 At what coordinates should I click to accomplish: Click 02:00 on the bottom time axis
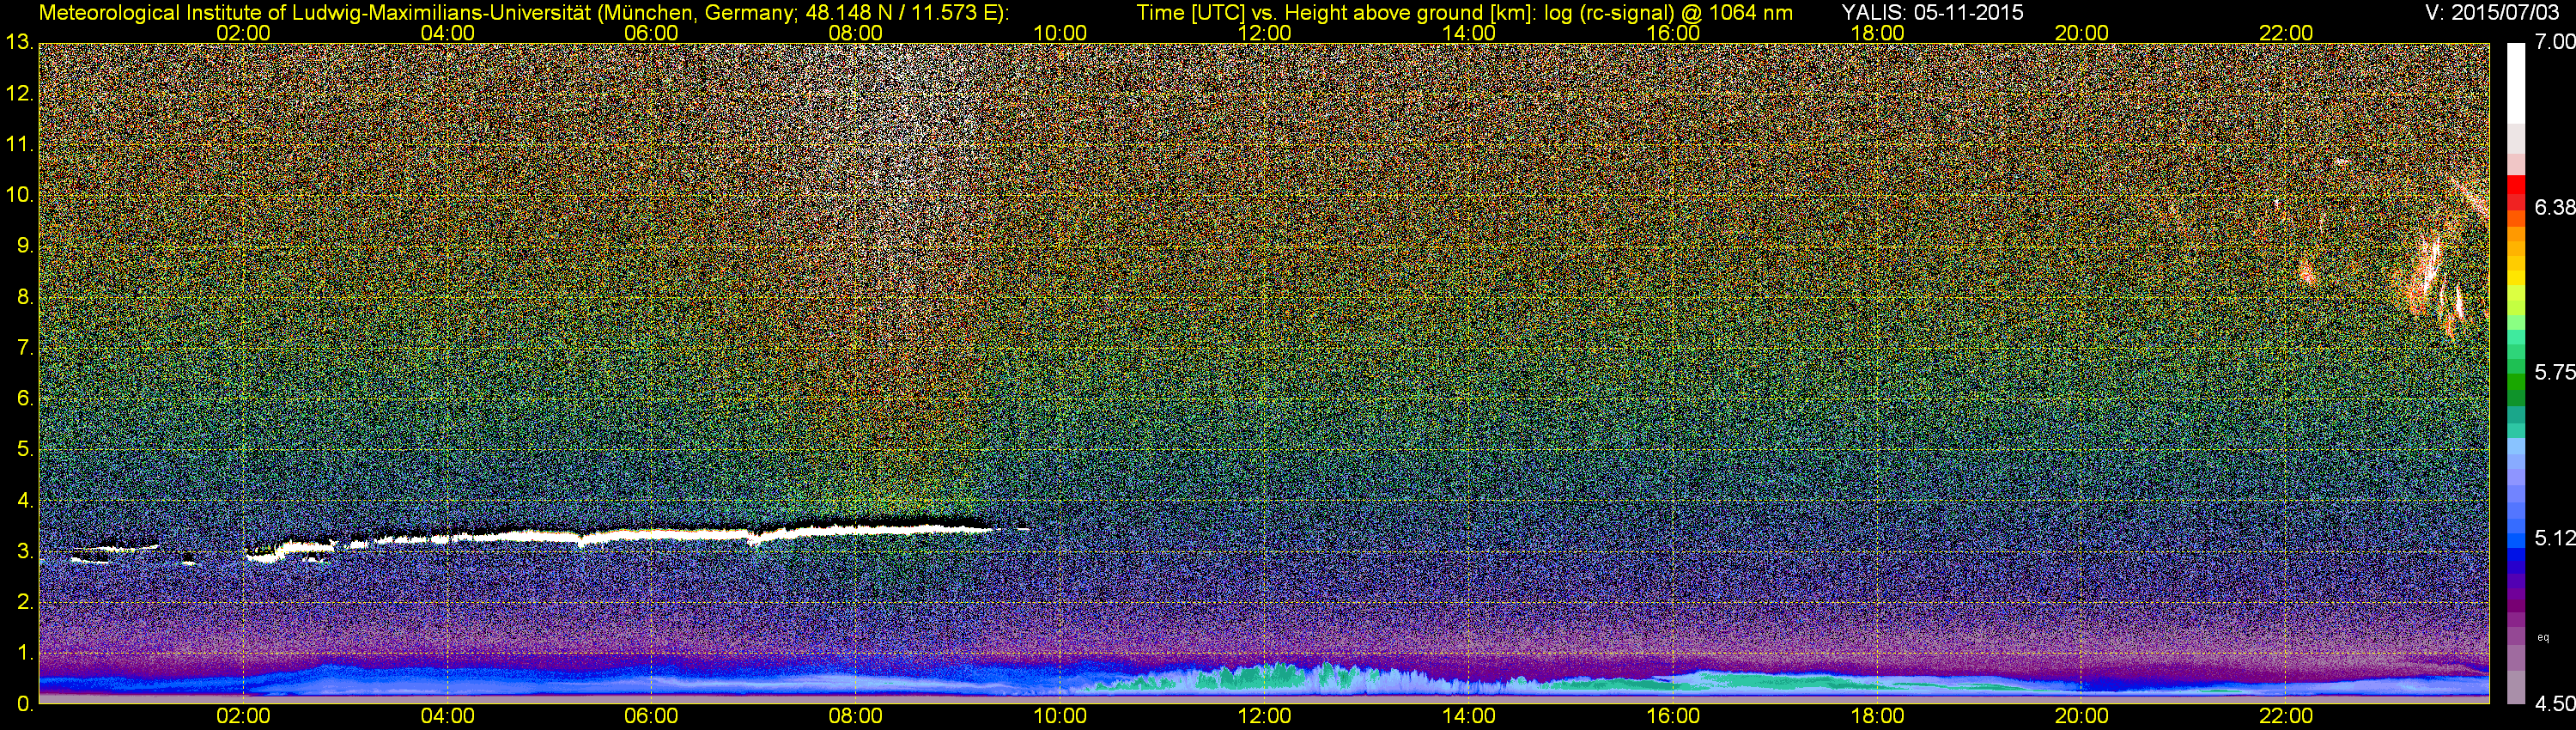243,717
